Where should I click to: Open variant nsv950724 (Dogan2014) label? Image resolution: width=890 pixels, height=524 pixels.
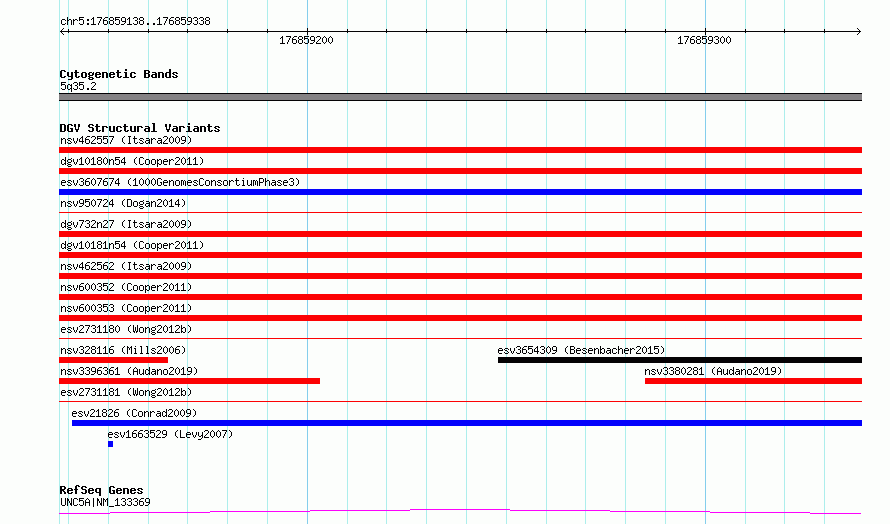pos(123,203)
